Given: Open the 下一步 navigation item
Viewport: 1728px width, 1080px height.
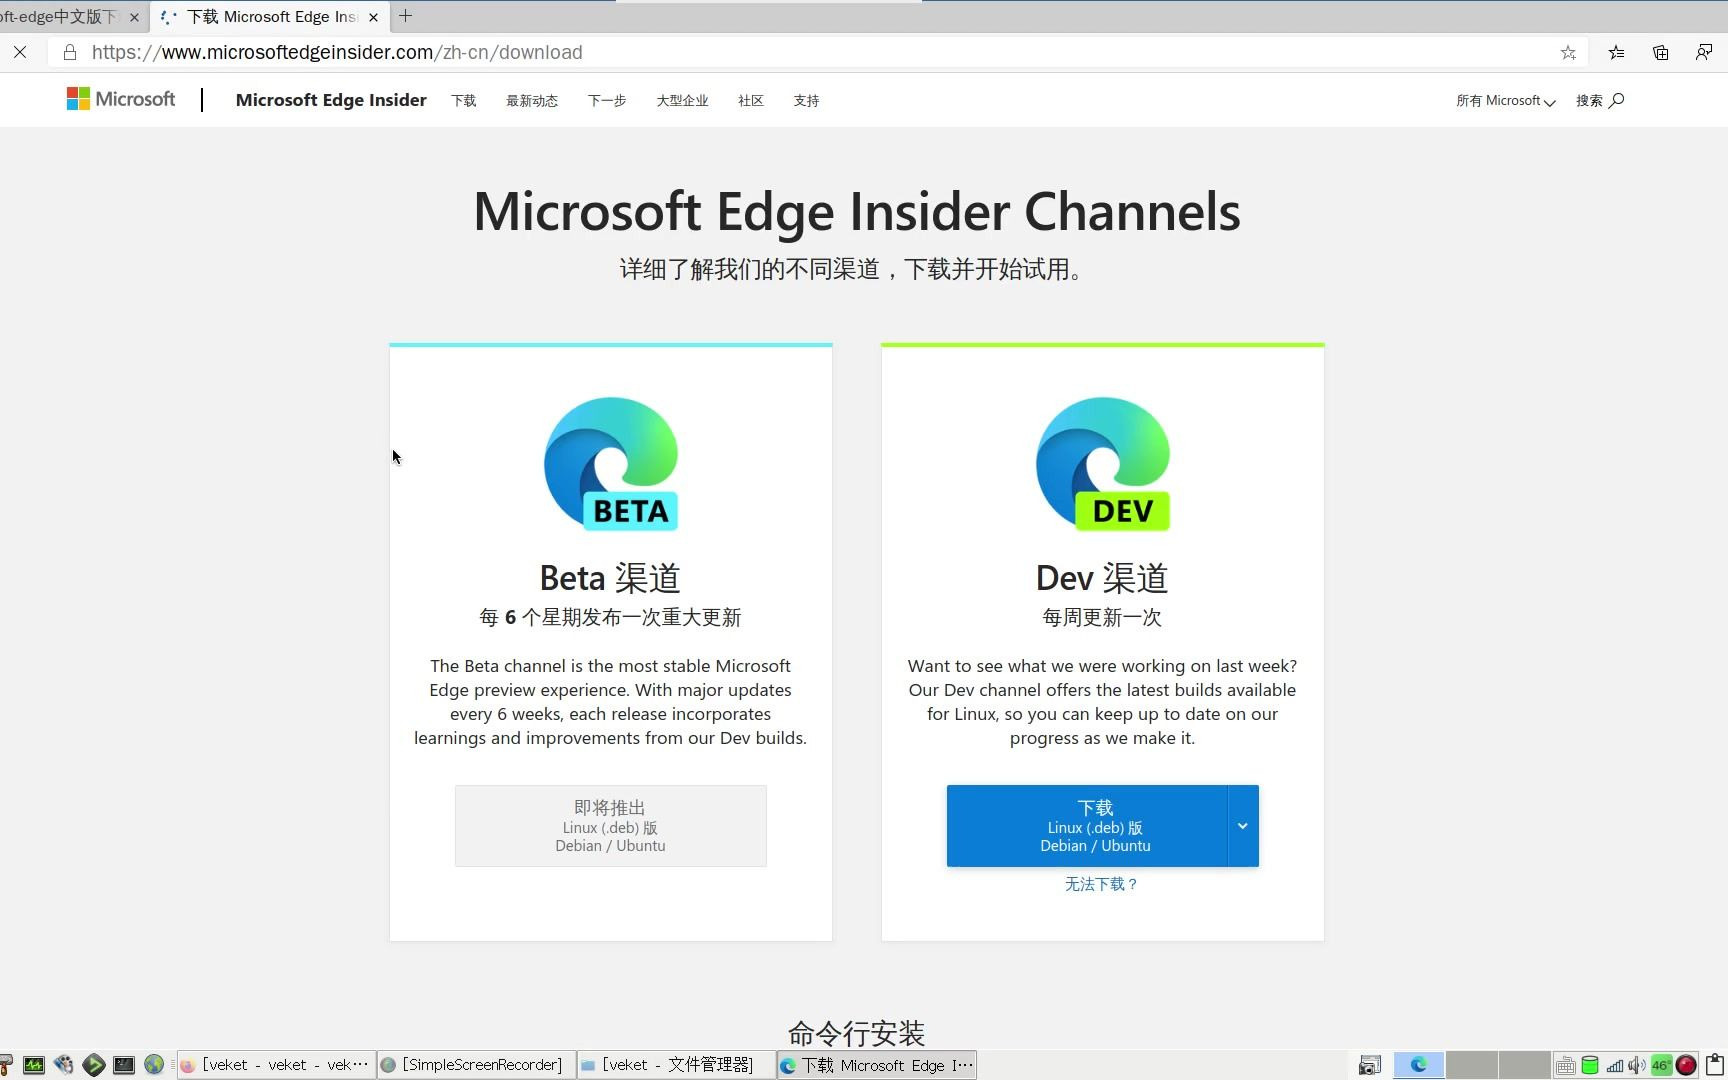Looking at the screenshot, I should pyautogui.click(x=607, y=101).
